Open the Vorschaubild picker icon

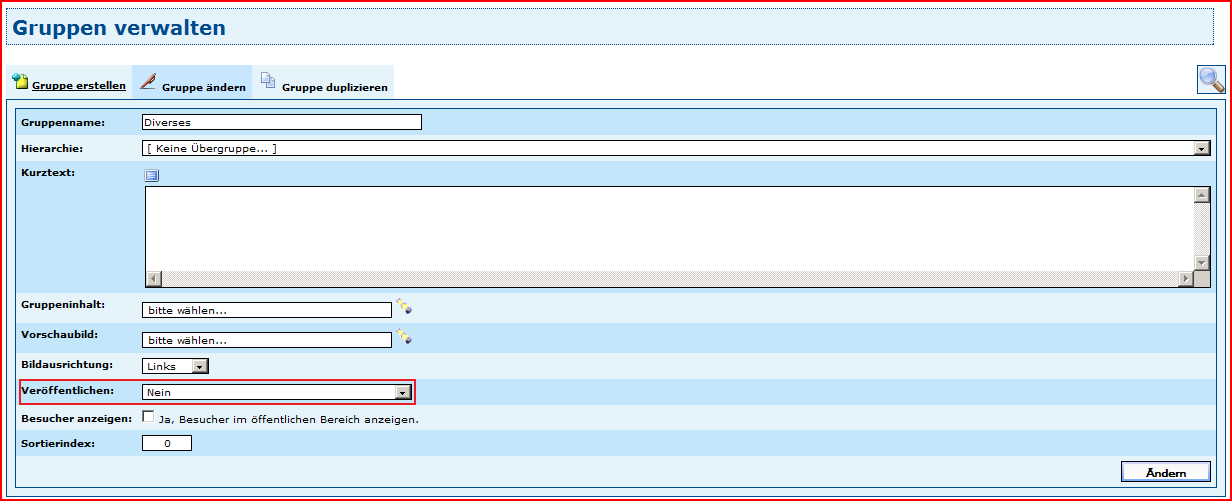click(x=404, y=336)
